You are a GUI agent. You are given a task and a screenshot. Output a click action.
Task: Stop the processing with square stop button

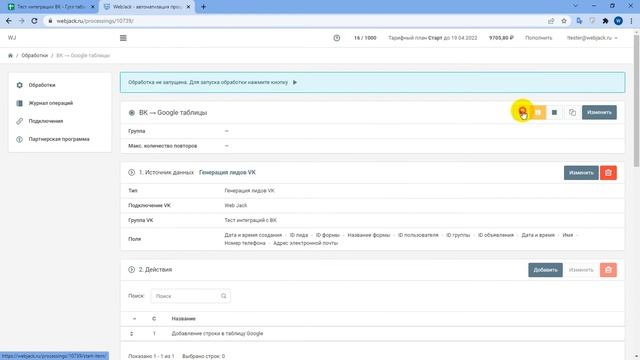pos(554,112)
